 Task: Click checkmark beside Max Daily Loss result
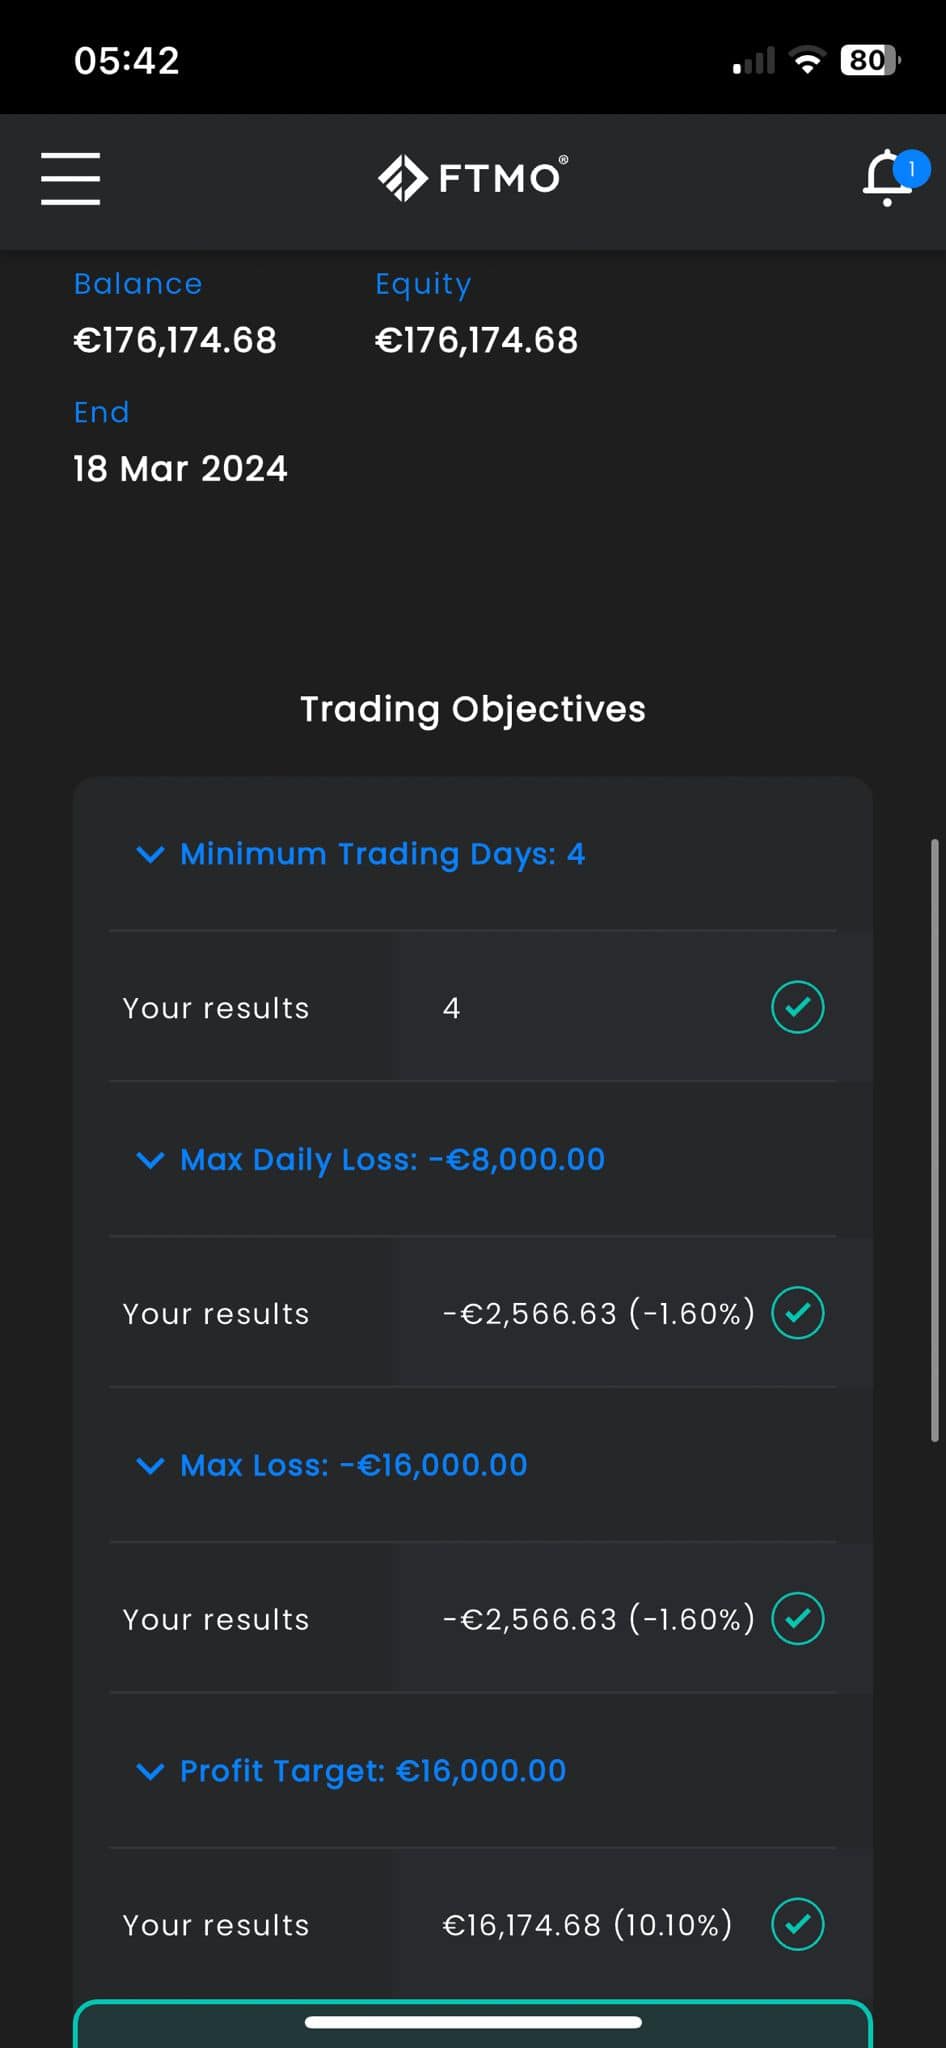point(798,1313)
